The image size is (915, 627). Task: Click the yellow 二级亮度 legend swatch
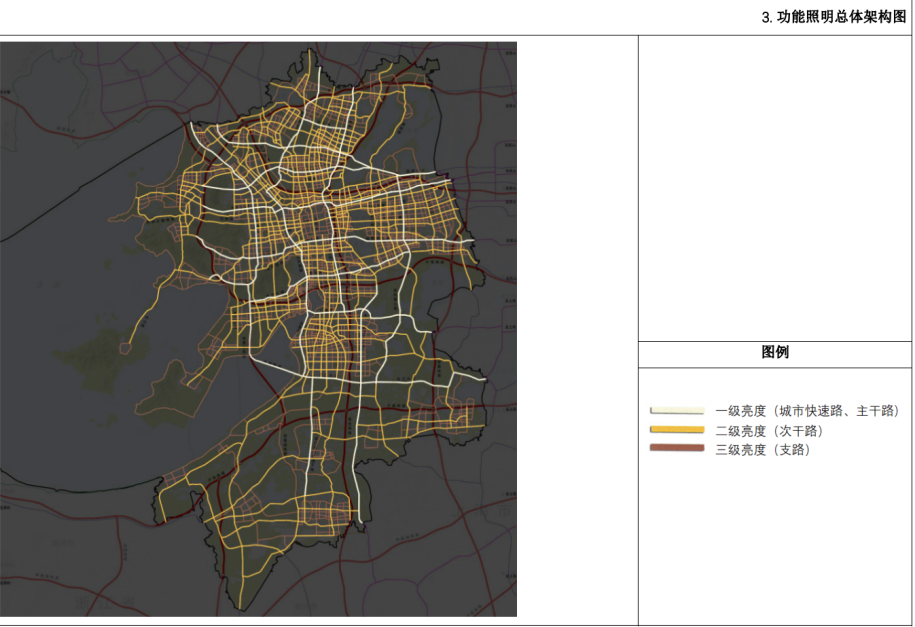tap(678, 430)
